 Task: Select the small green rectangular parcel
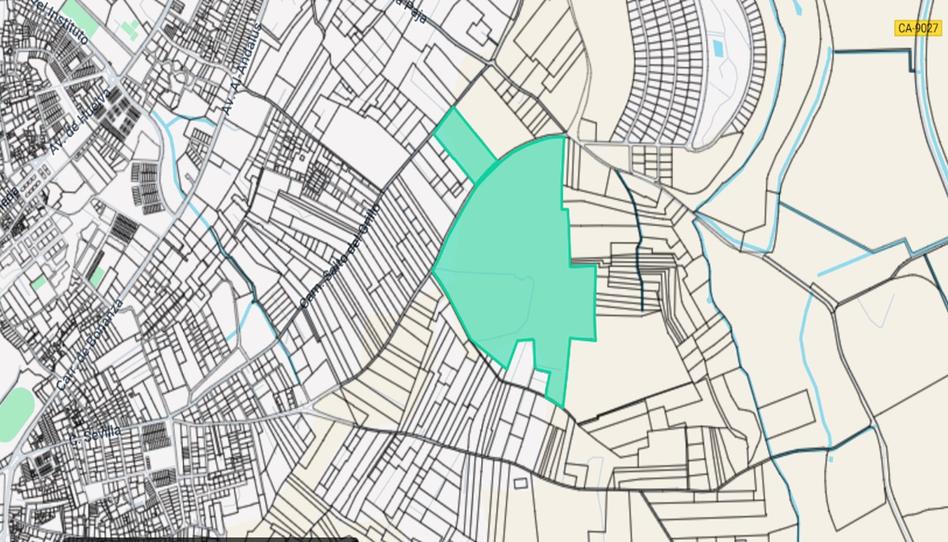coord(464,138)
